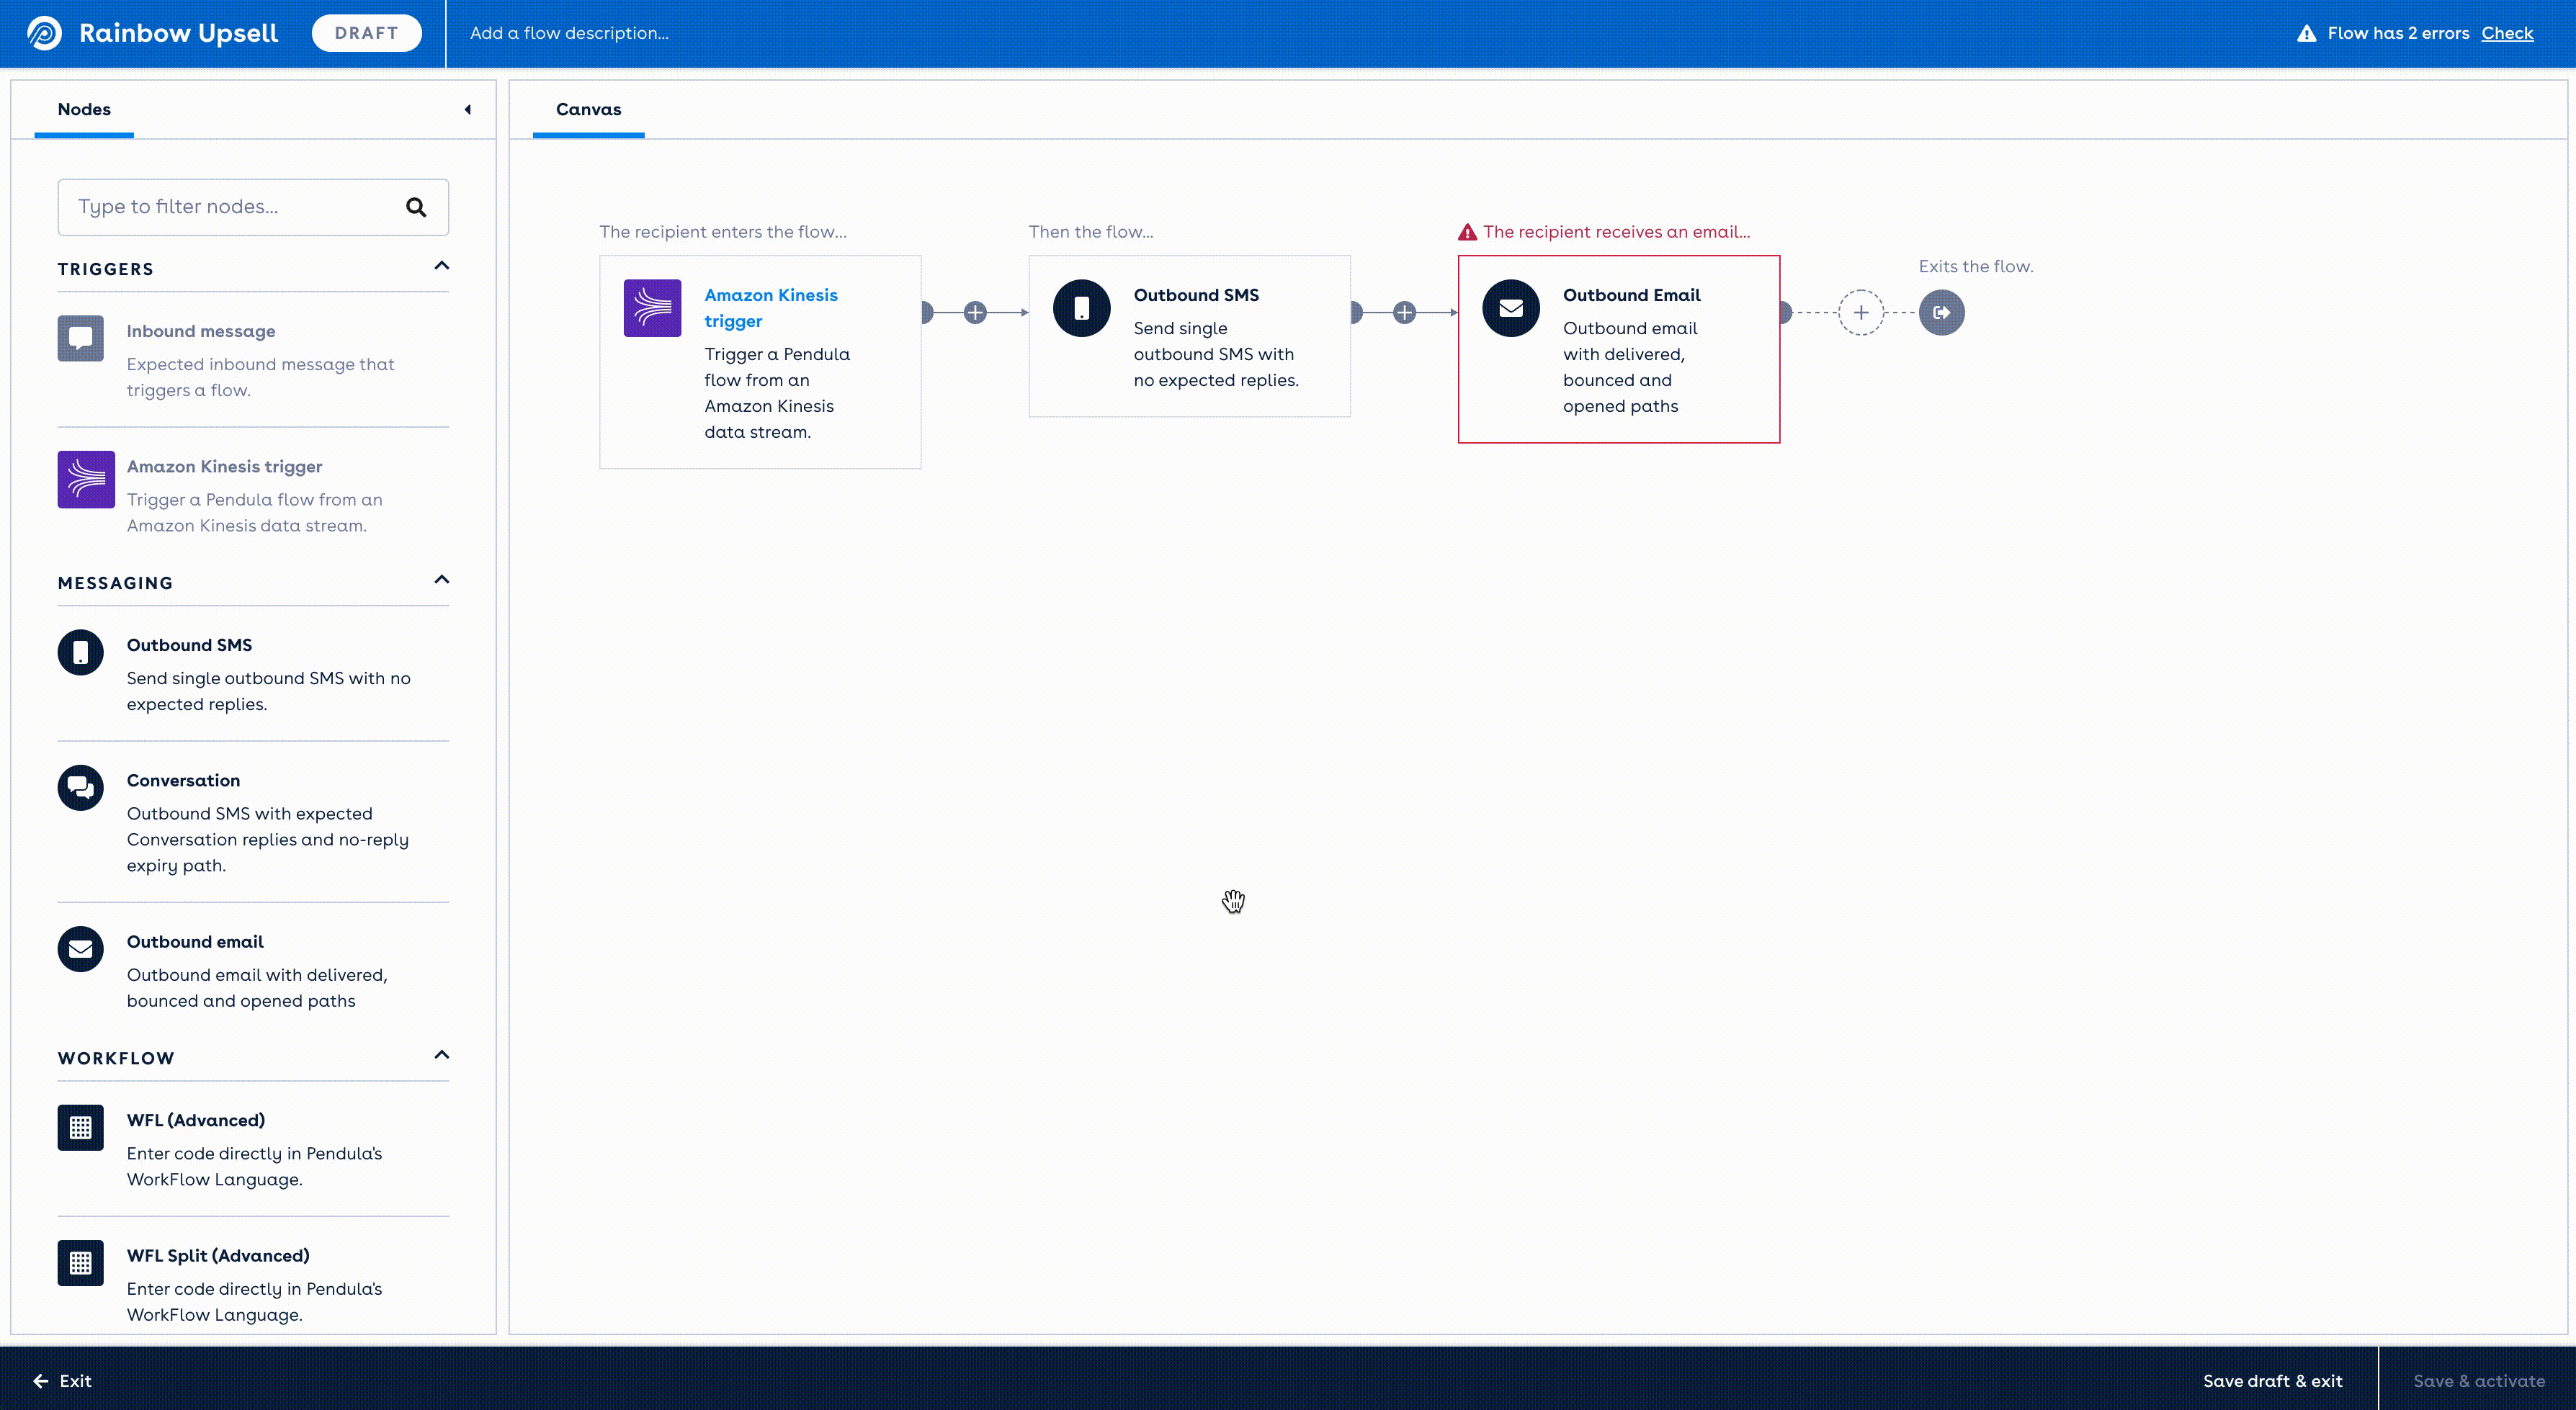Click Check link for flow errors

pyautogui.click(x=2507, y=33)
